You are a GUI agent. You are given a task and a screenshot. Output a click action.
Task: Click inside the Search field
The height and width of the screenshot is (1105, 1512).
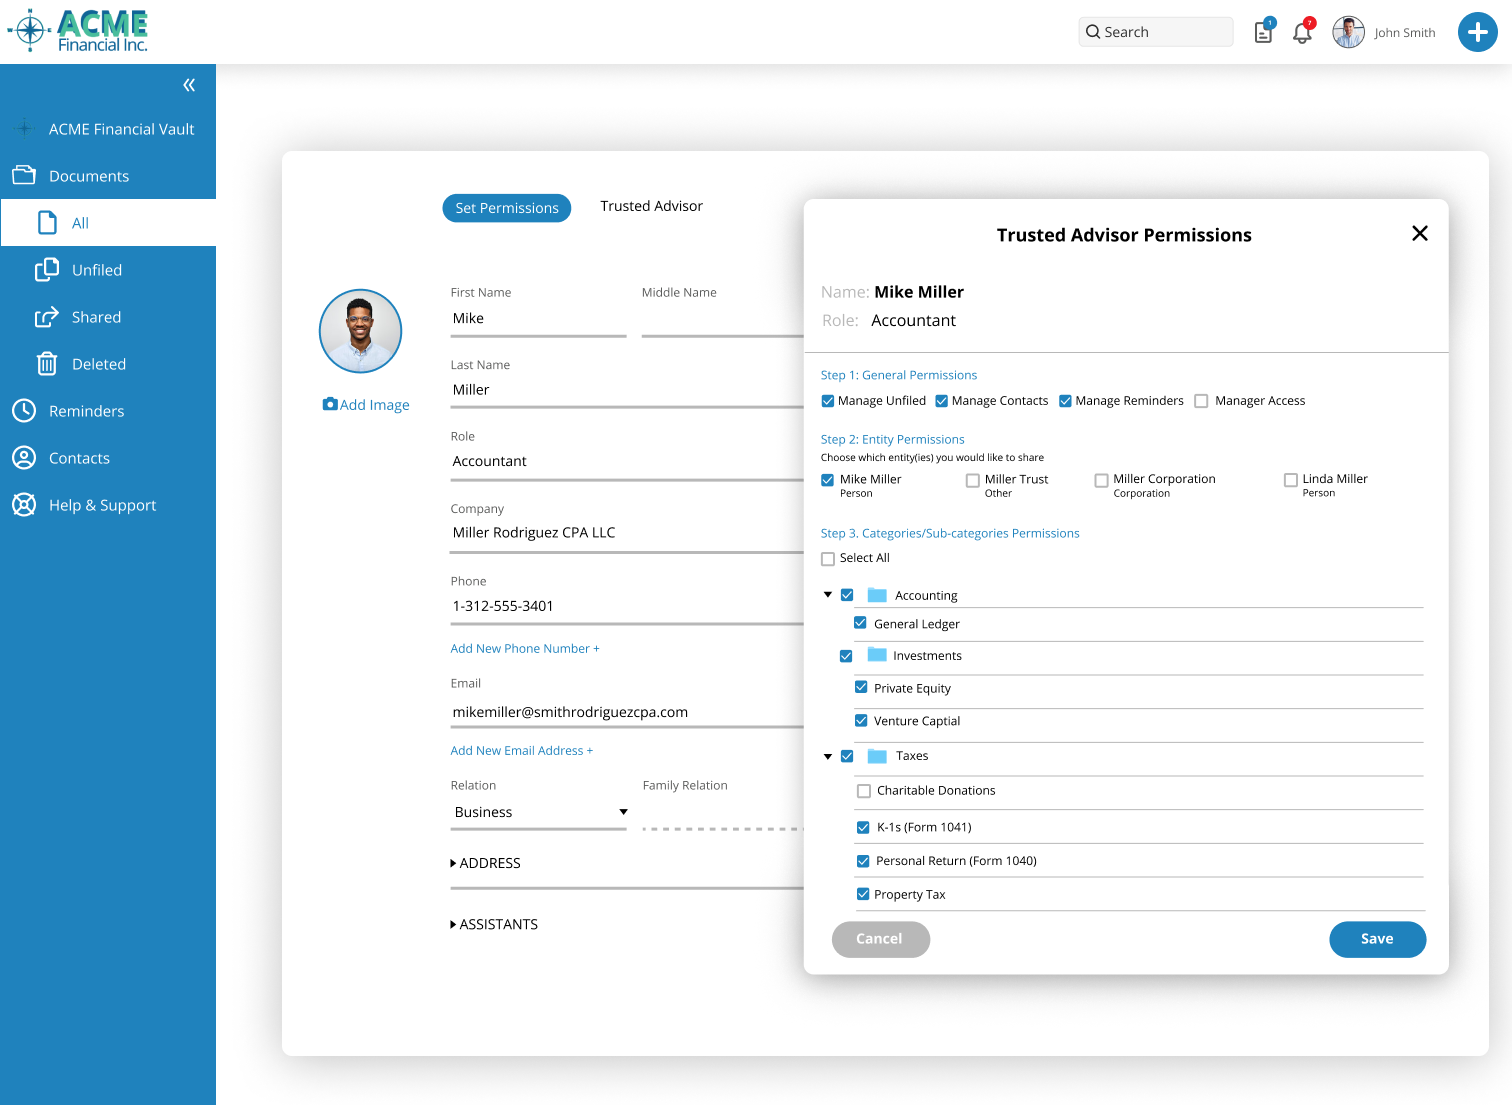coord(1155,31)
